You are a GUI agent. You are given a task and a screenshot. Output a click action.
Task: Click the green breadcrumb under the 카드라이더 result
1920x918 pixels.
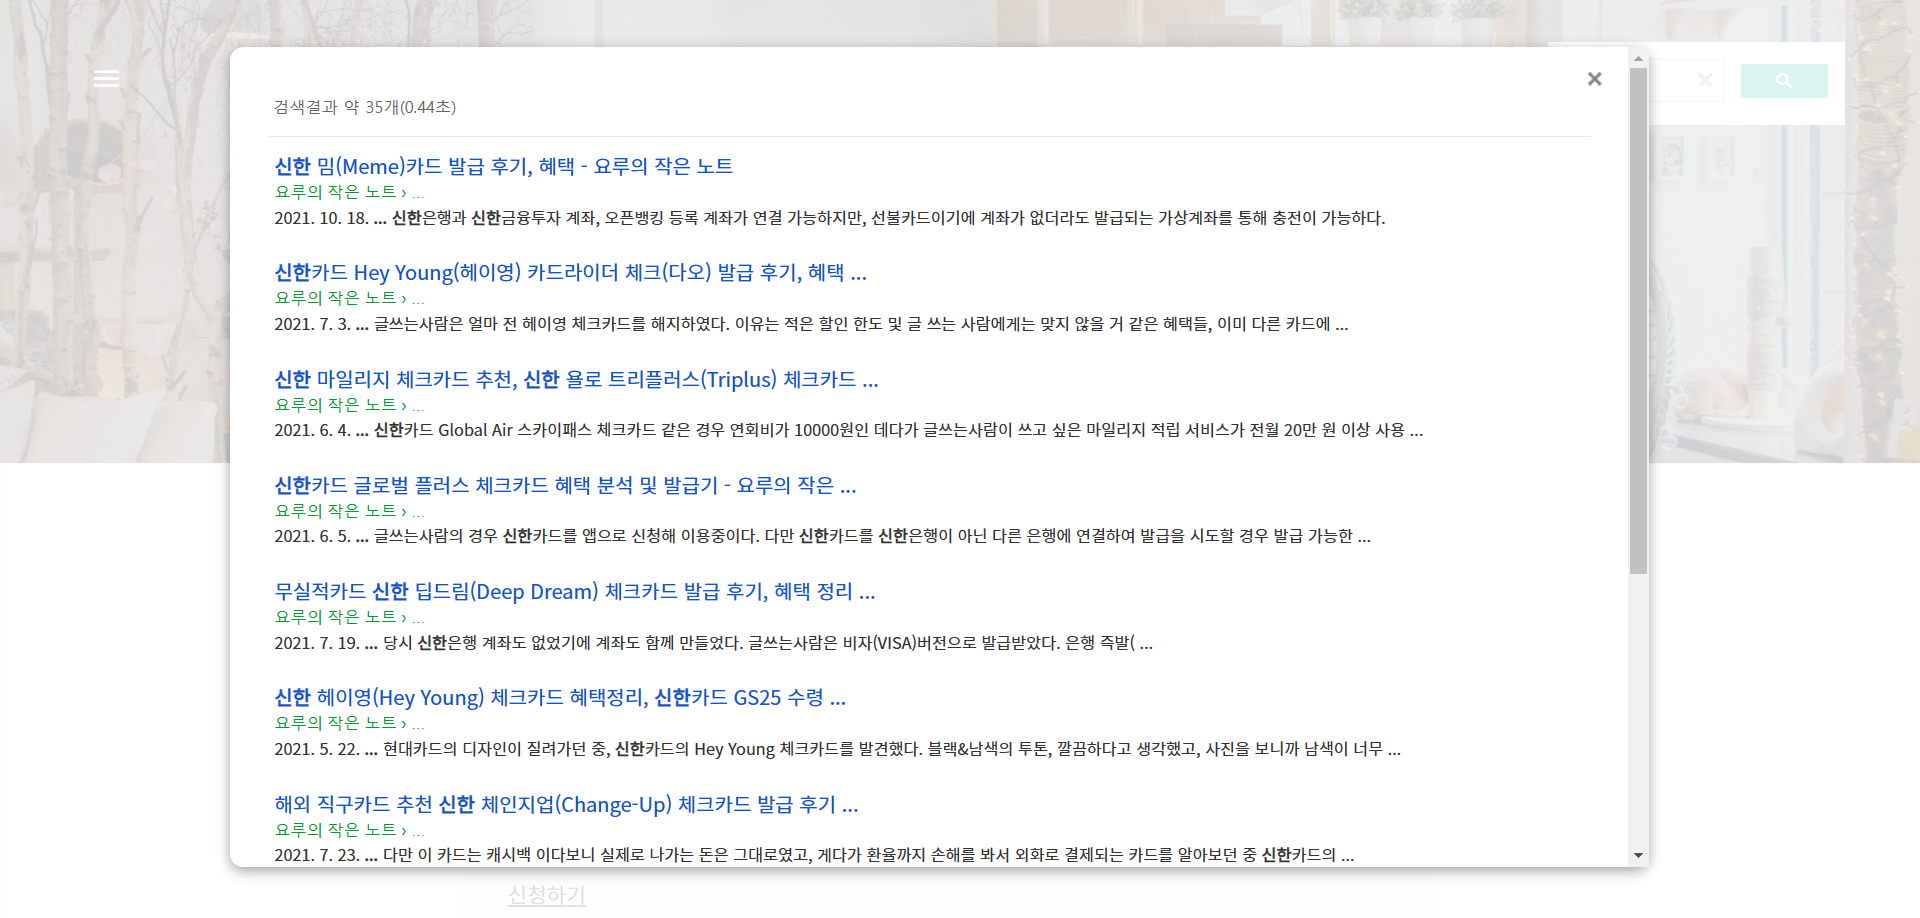(349, 298)
